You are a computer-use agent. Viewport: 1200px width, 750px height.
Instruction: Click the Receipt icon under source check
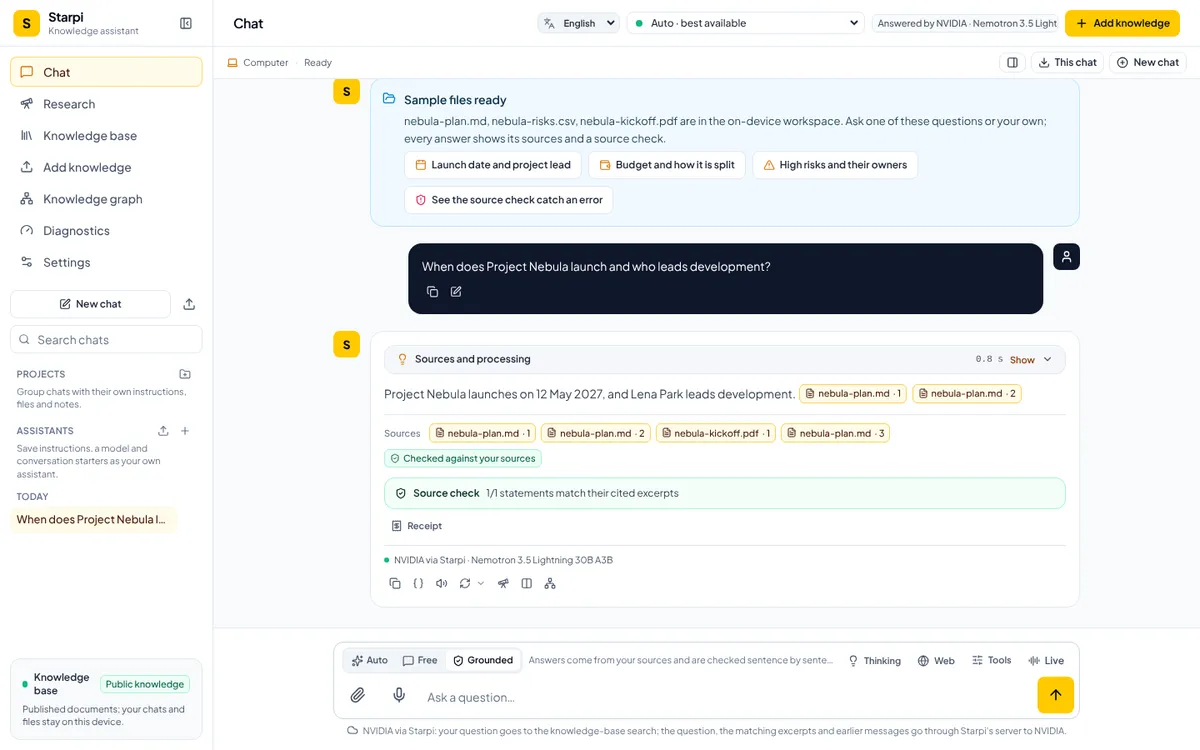tap(396, 526)
